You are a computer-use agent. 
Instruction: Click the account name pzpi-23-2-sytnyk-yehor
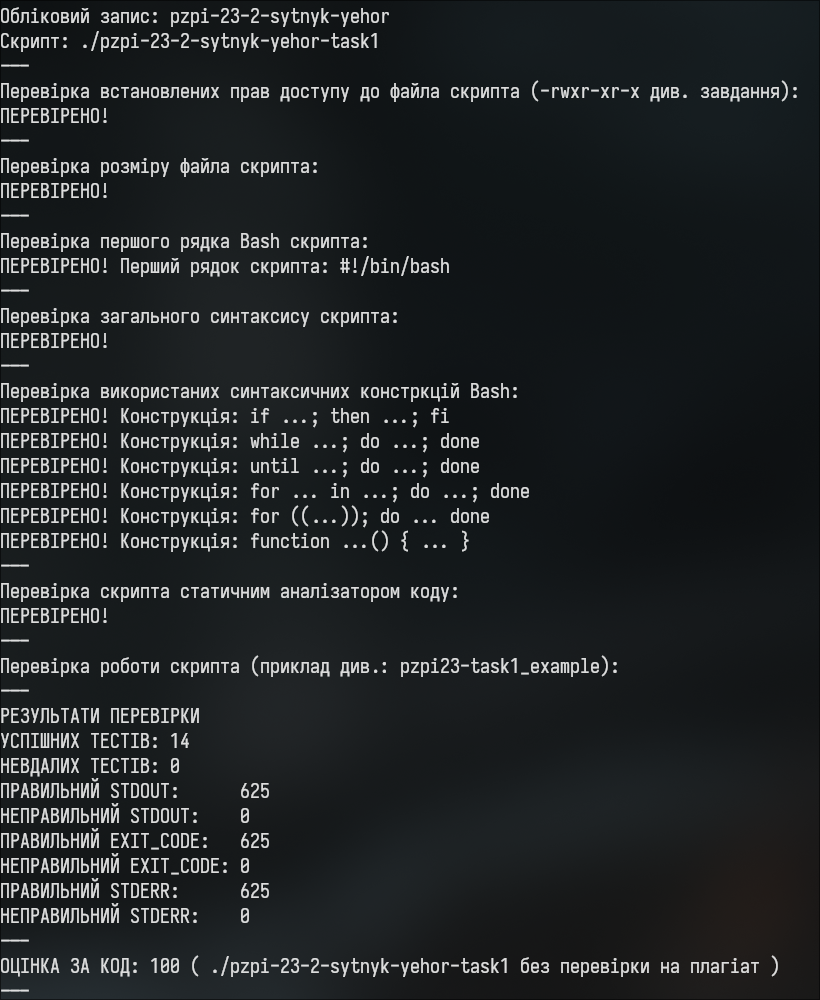[279, 17]
